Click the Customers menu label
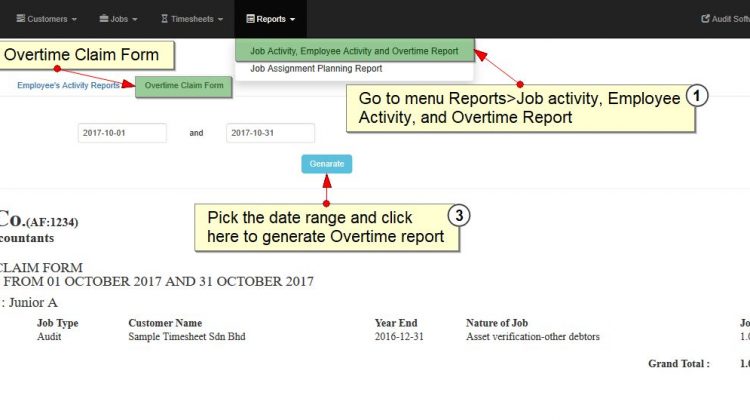The width and height of the screenshot is (750, 420). [x=47, y=19]
